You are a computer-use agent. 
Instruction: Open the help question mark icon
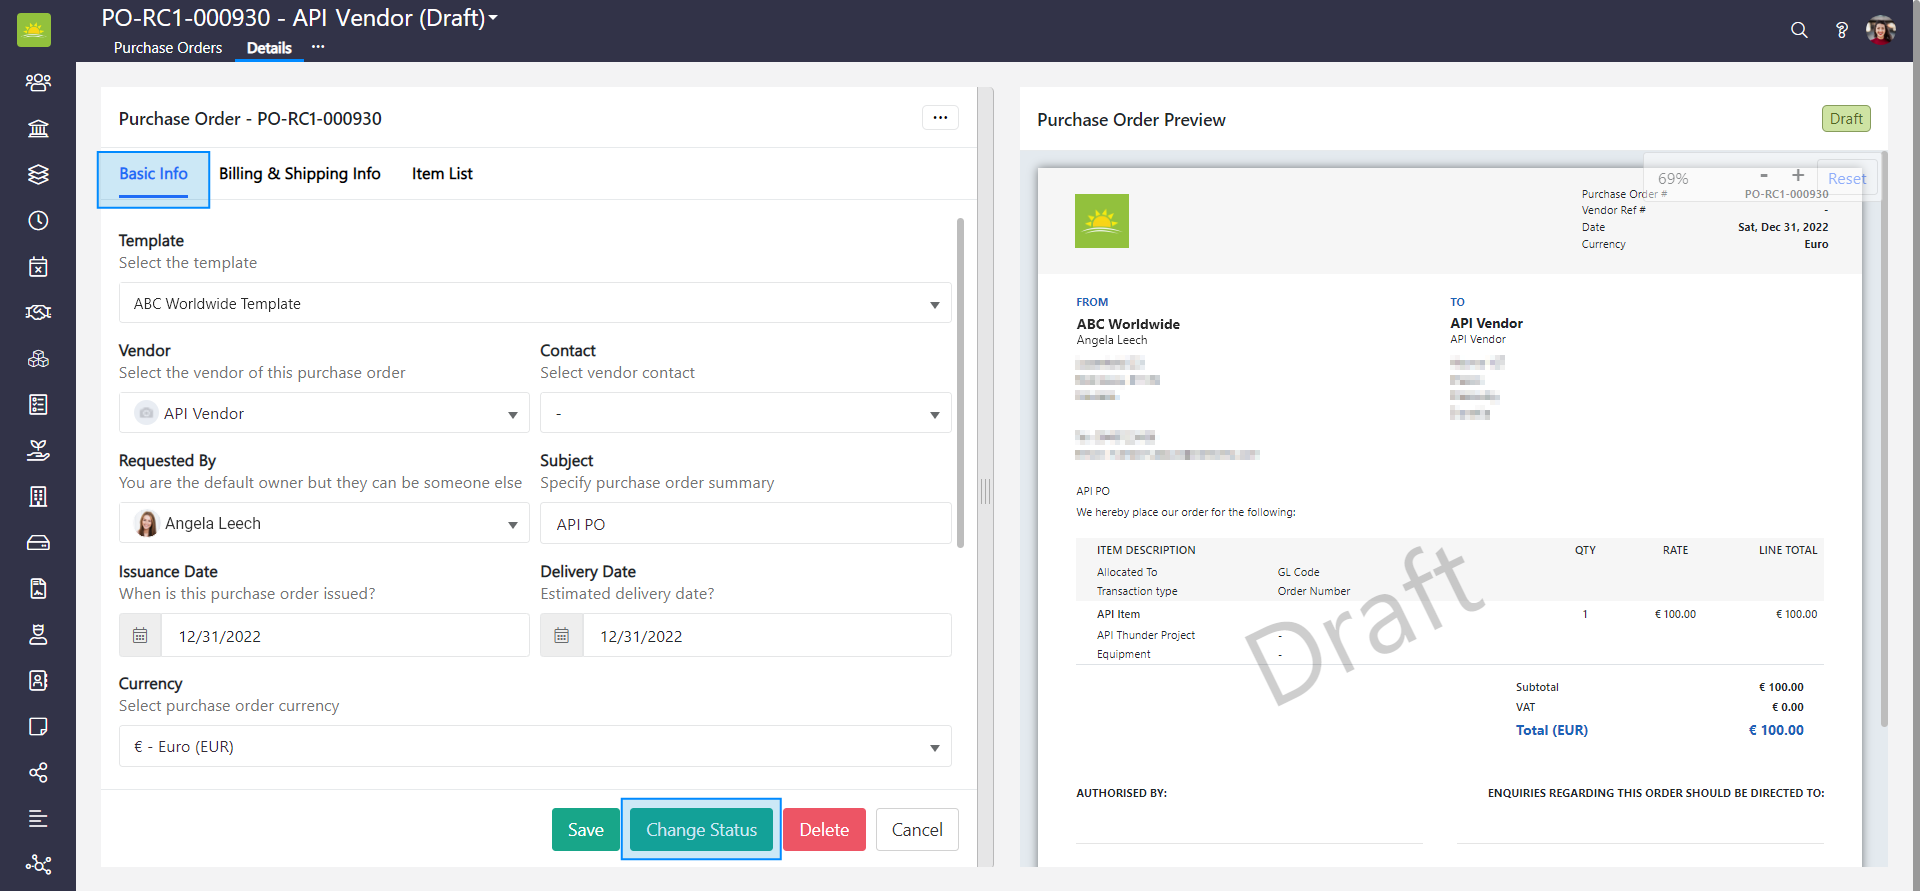click(1841, 30)
